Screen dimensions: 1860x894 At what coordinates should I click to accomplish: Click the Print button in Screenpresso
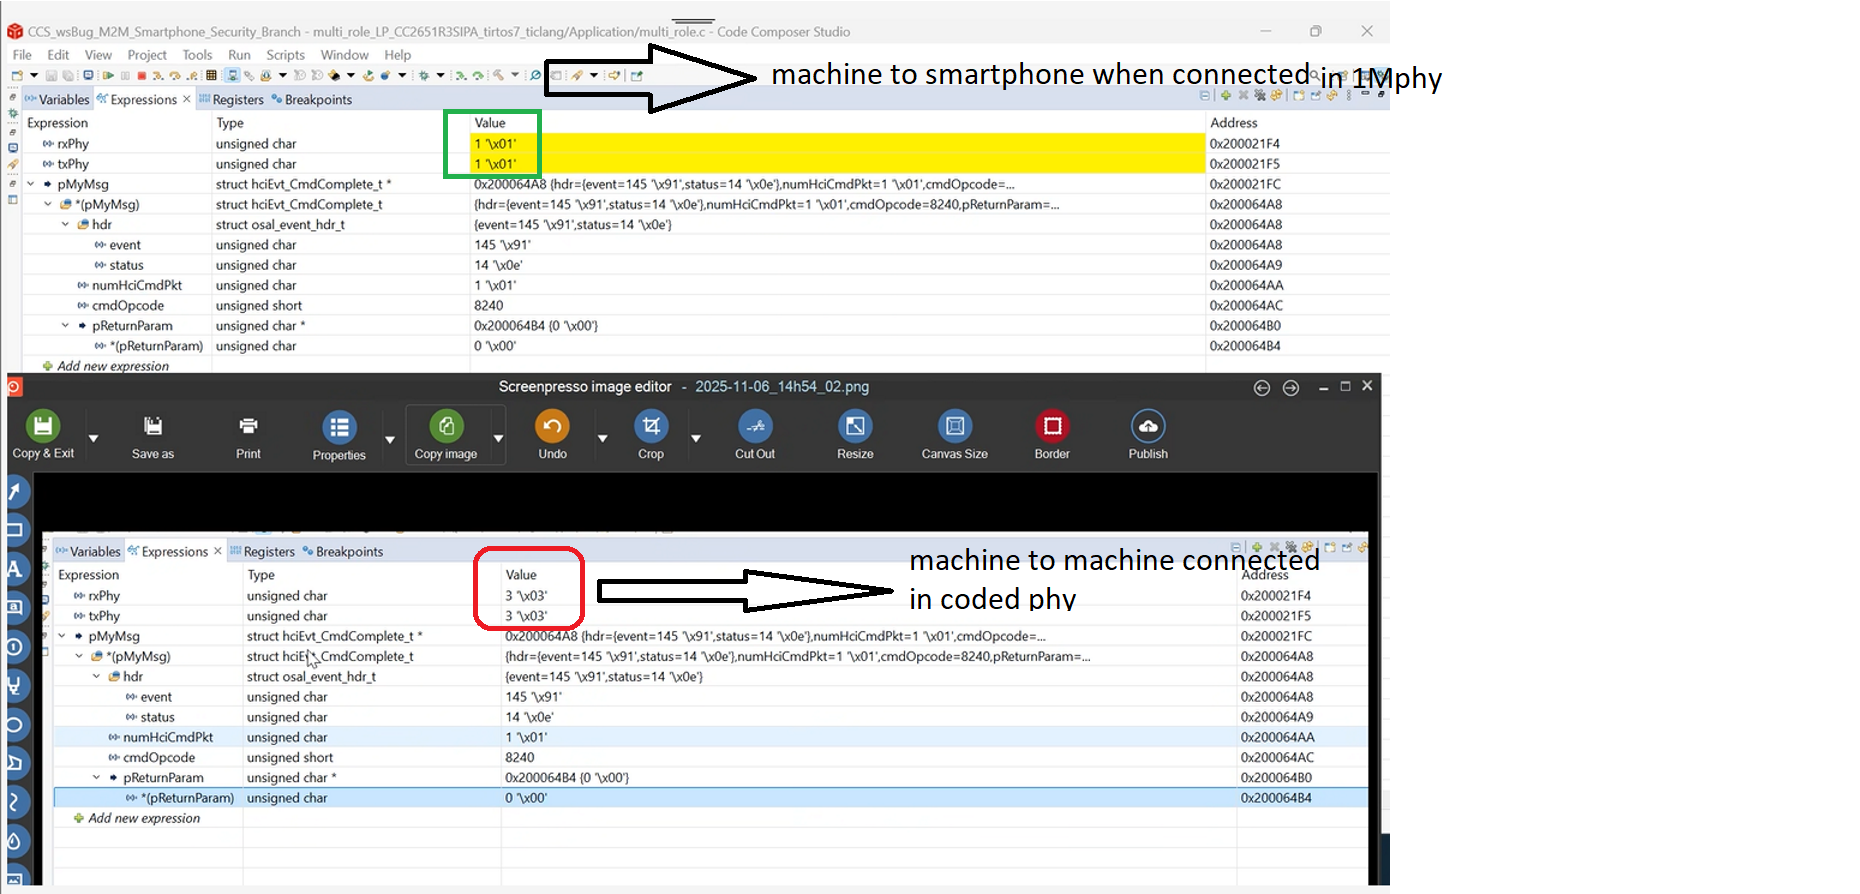click(x=248, y=435)
